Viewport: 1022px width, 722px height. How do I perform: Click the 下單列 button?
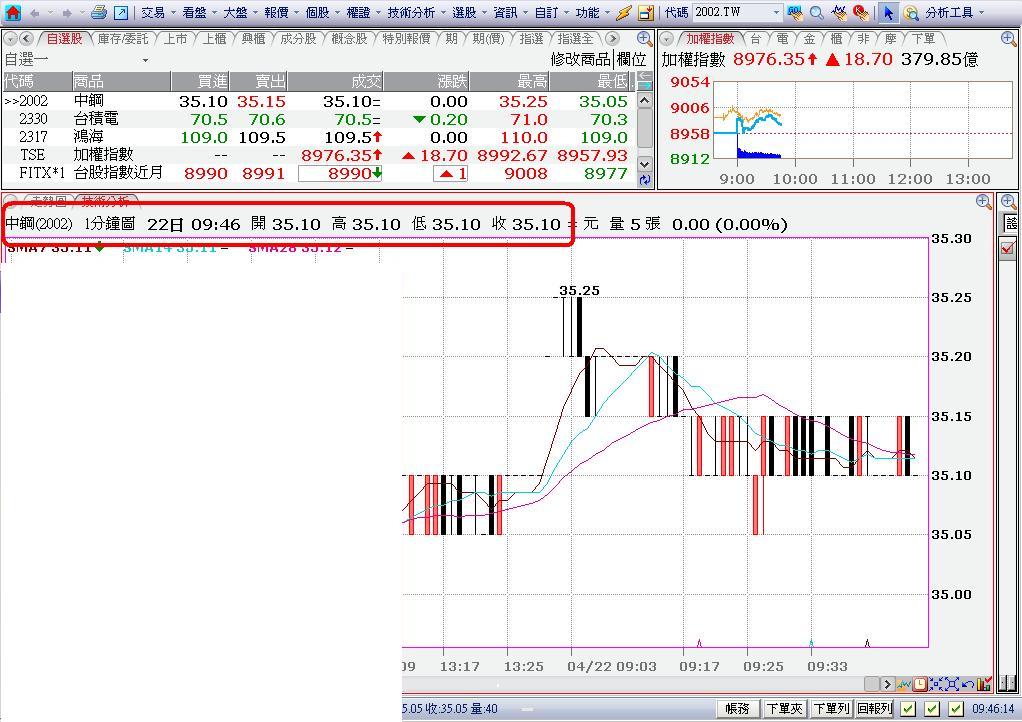(831, 708)
